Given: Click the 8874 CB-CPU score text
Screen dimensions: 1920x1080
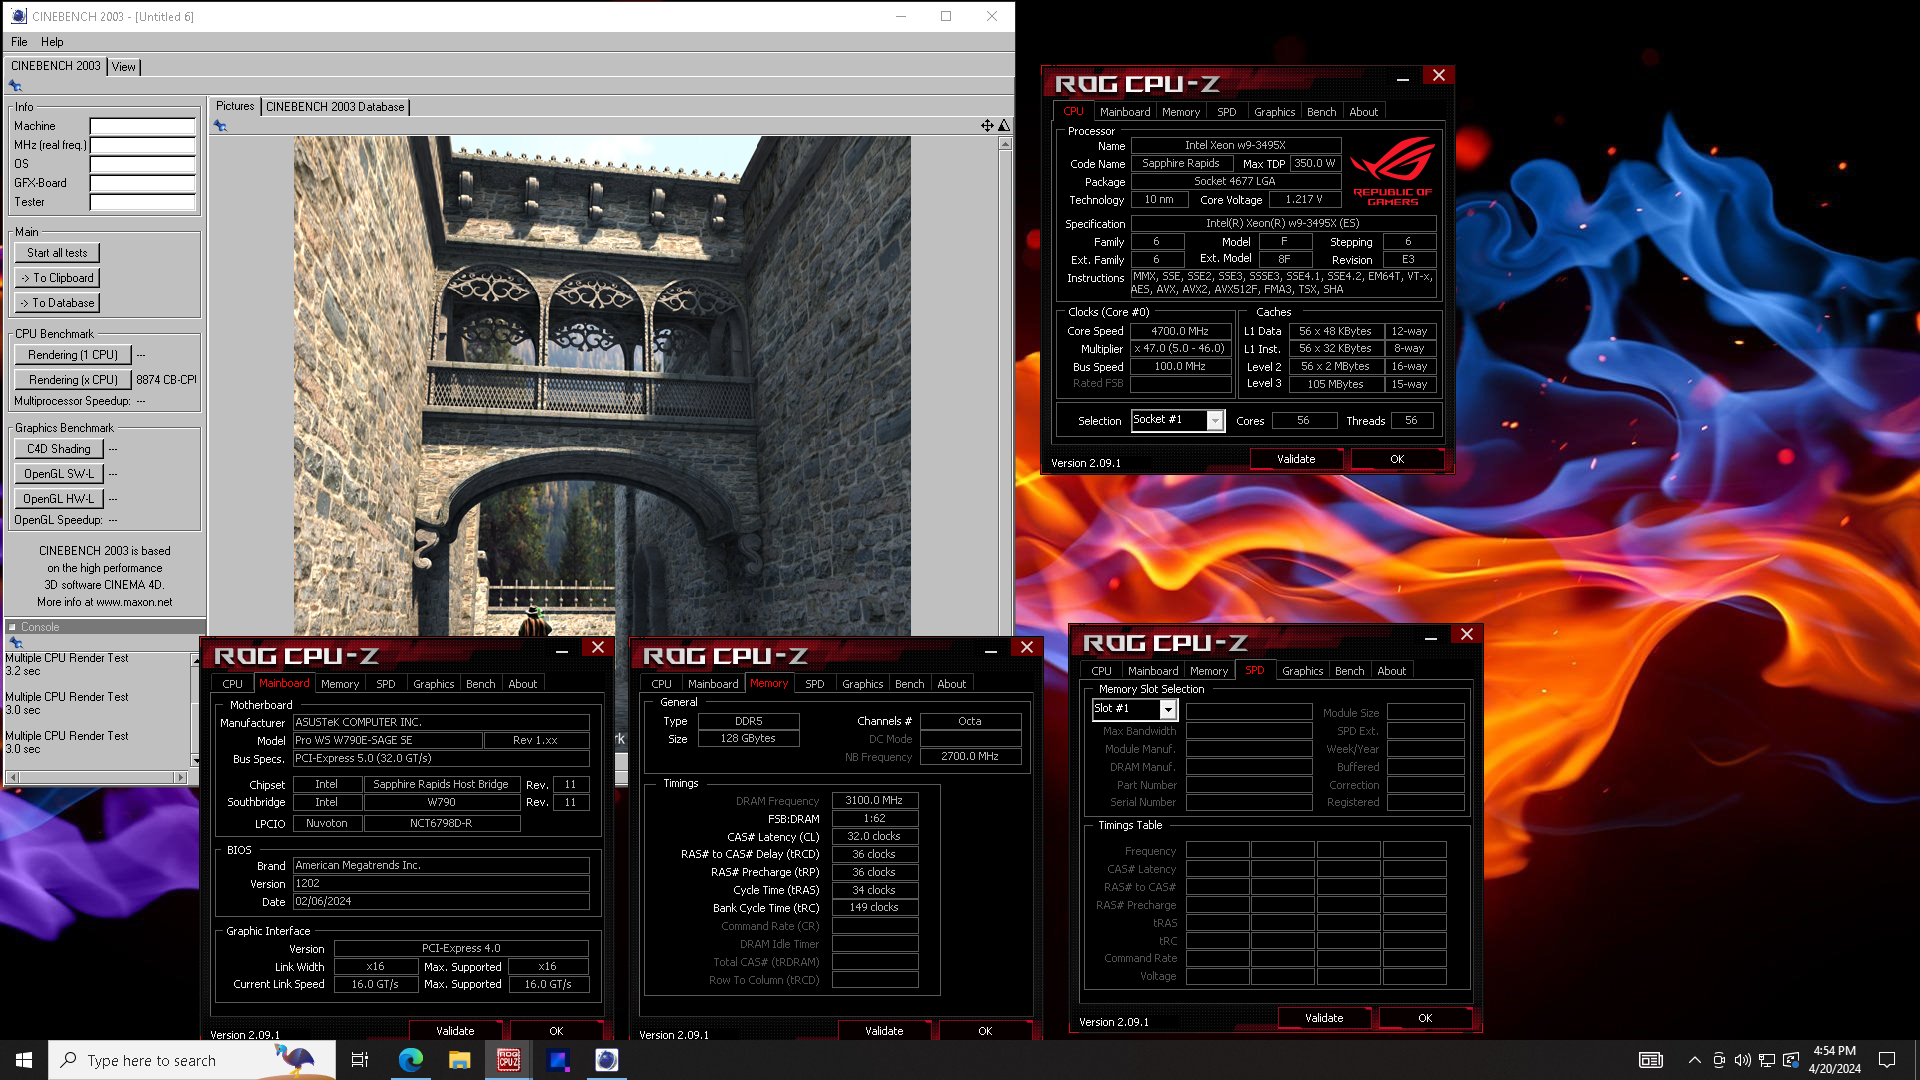Looking at the screenshot, I should pos(166,380).
